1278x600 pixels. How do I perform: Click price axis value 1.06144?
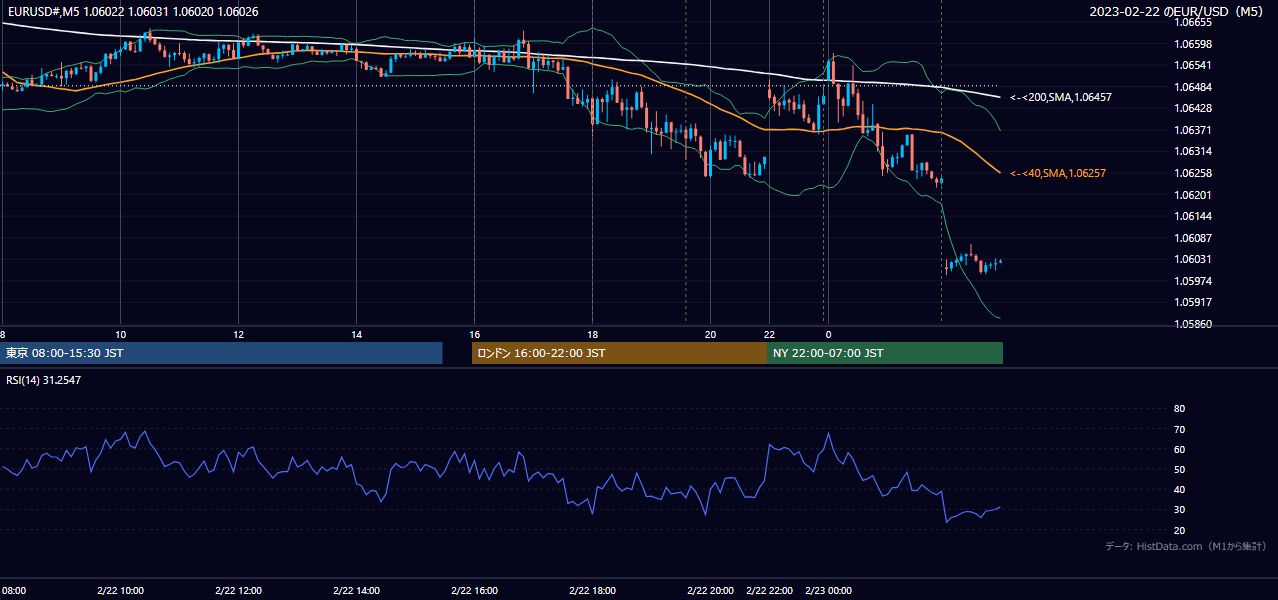pyautogui.click(x=1192, y=216)
